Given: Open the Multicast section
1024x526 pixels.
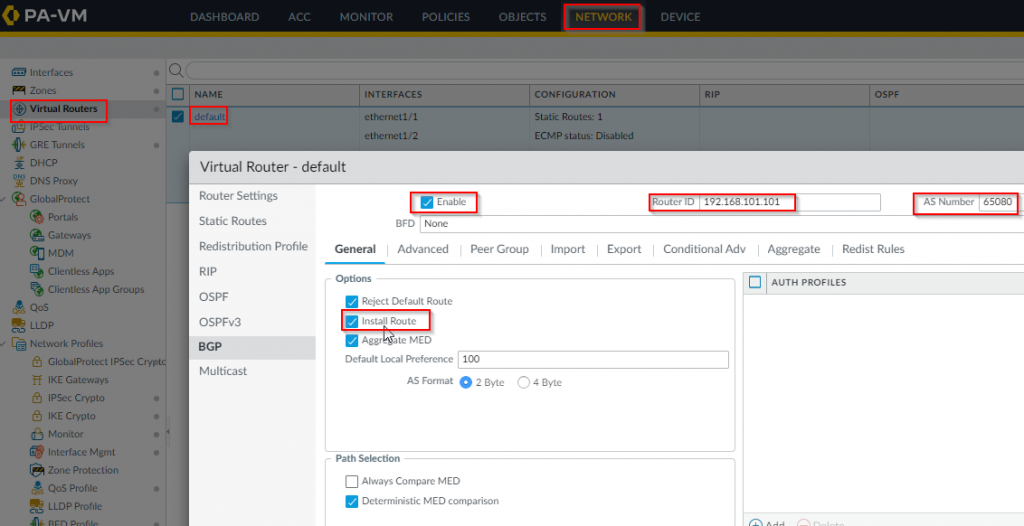Looking at the screenshot, I should click(x=223, y=371).
